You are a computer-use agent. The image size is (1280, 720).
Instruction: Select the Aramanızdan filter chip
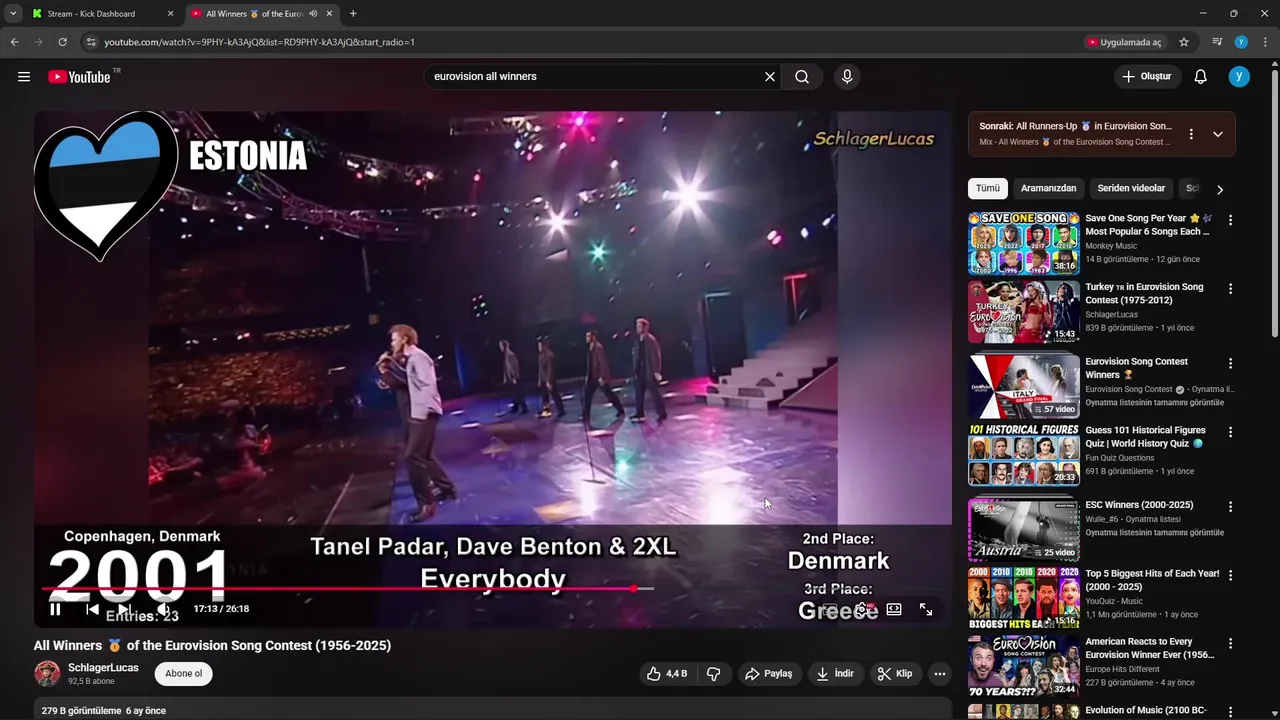(x=1048, y=188)
